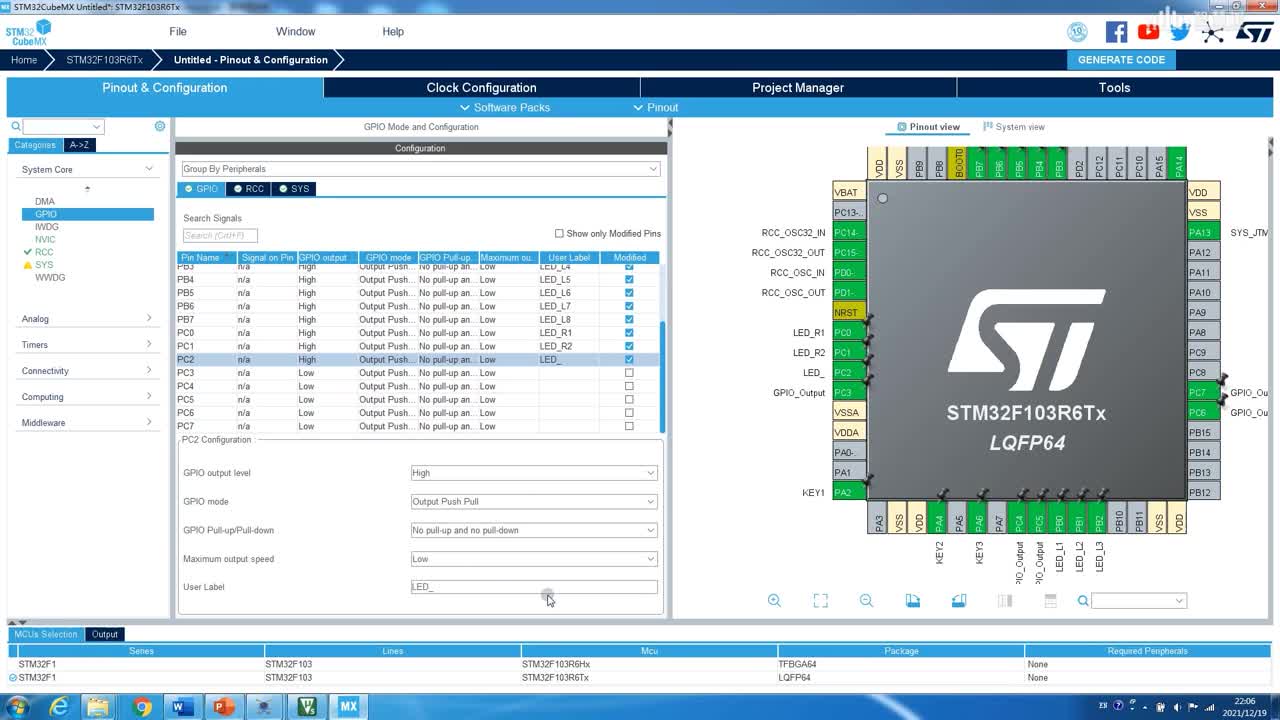This screenshot has width=1280, height=720.
Task: Click the User Label input field
Action: click(x=534, y=587)
